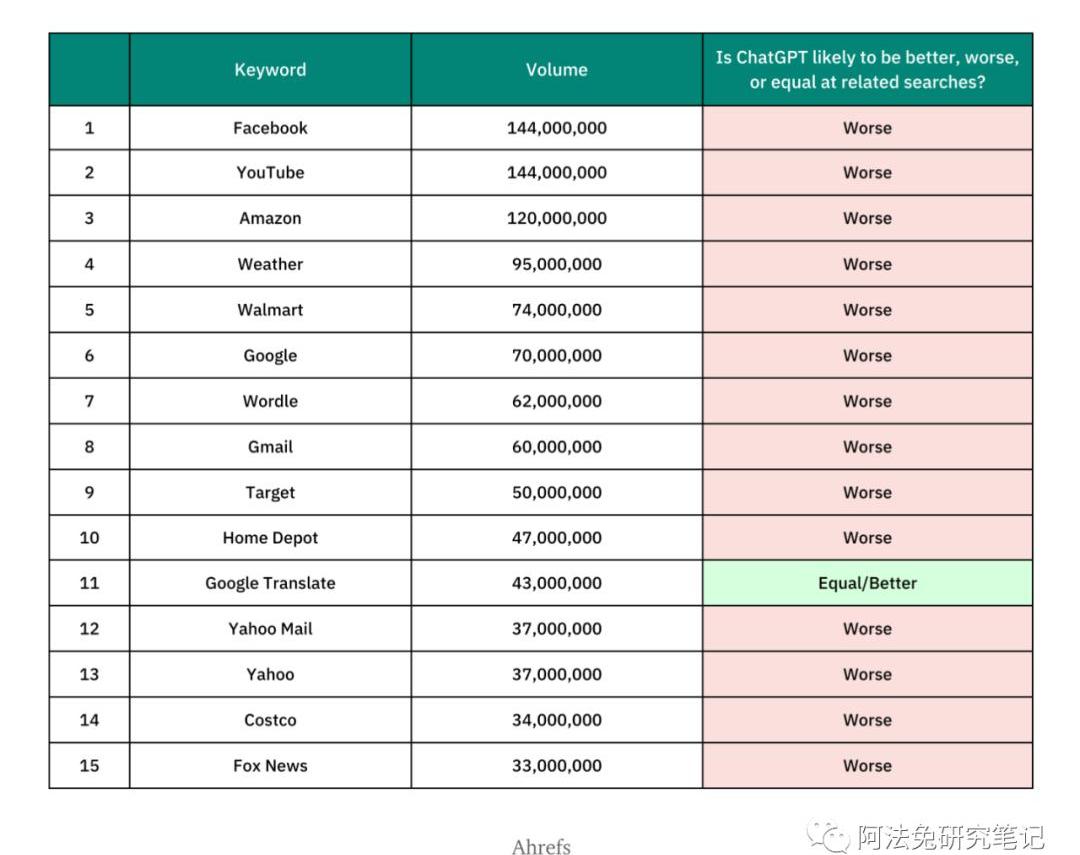The width and height of the screenshot is (1080, 855).
Task: Select the Facebook keyword cell
Action: pos(270,128)
